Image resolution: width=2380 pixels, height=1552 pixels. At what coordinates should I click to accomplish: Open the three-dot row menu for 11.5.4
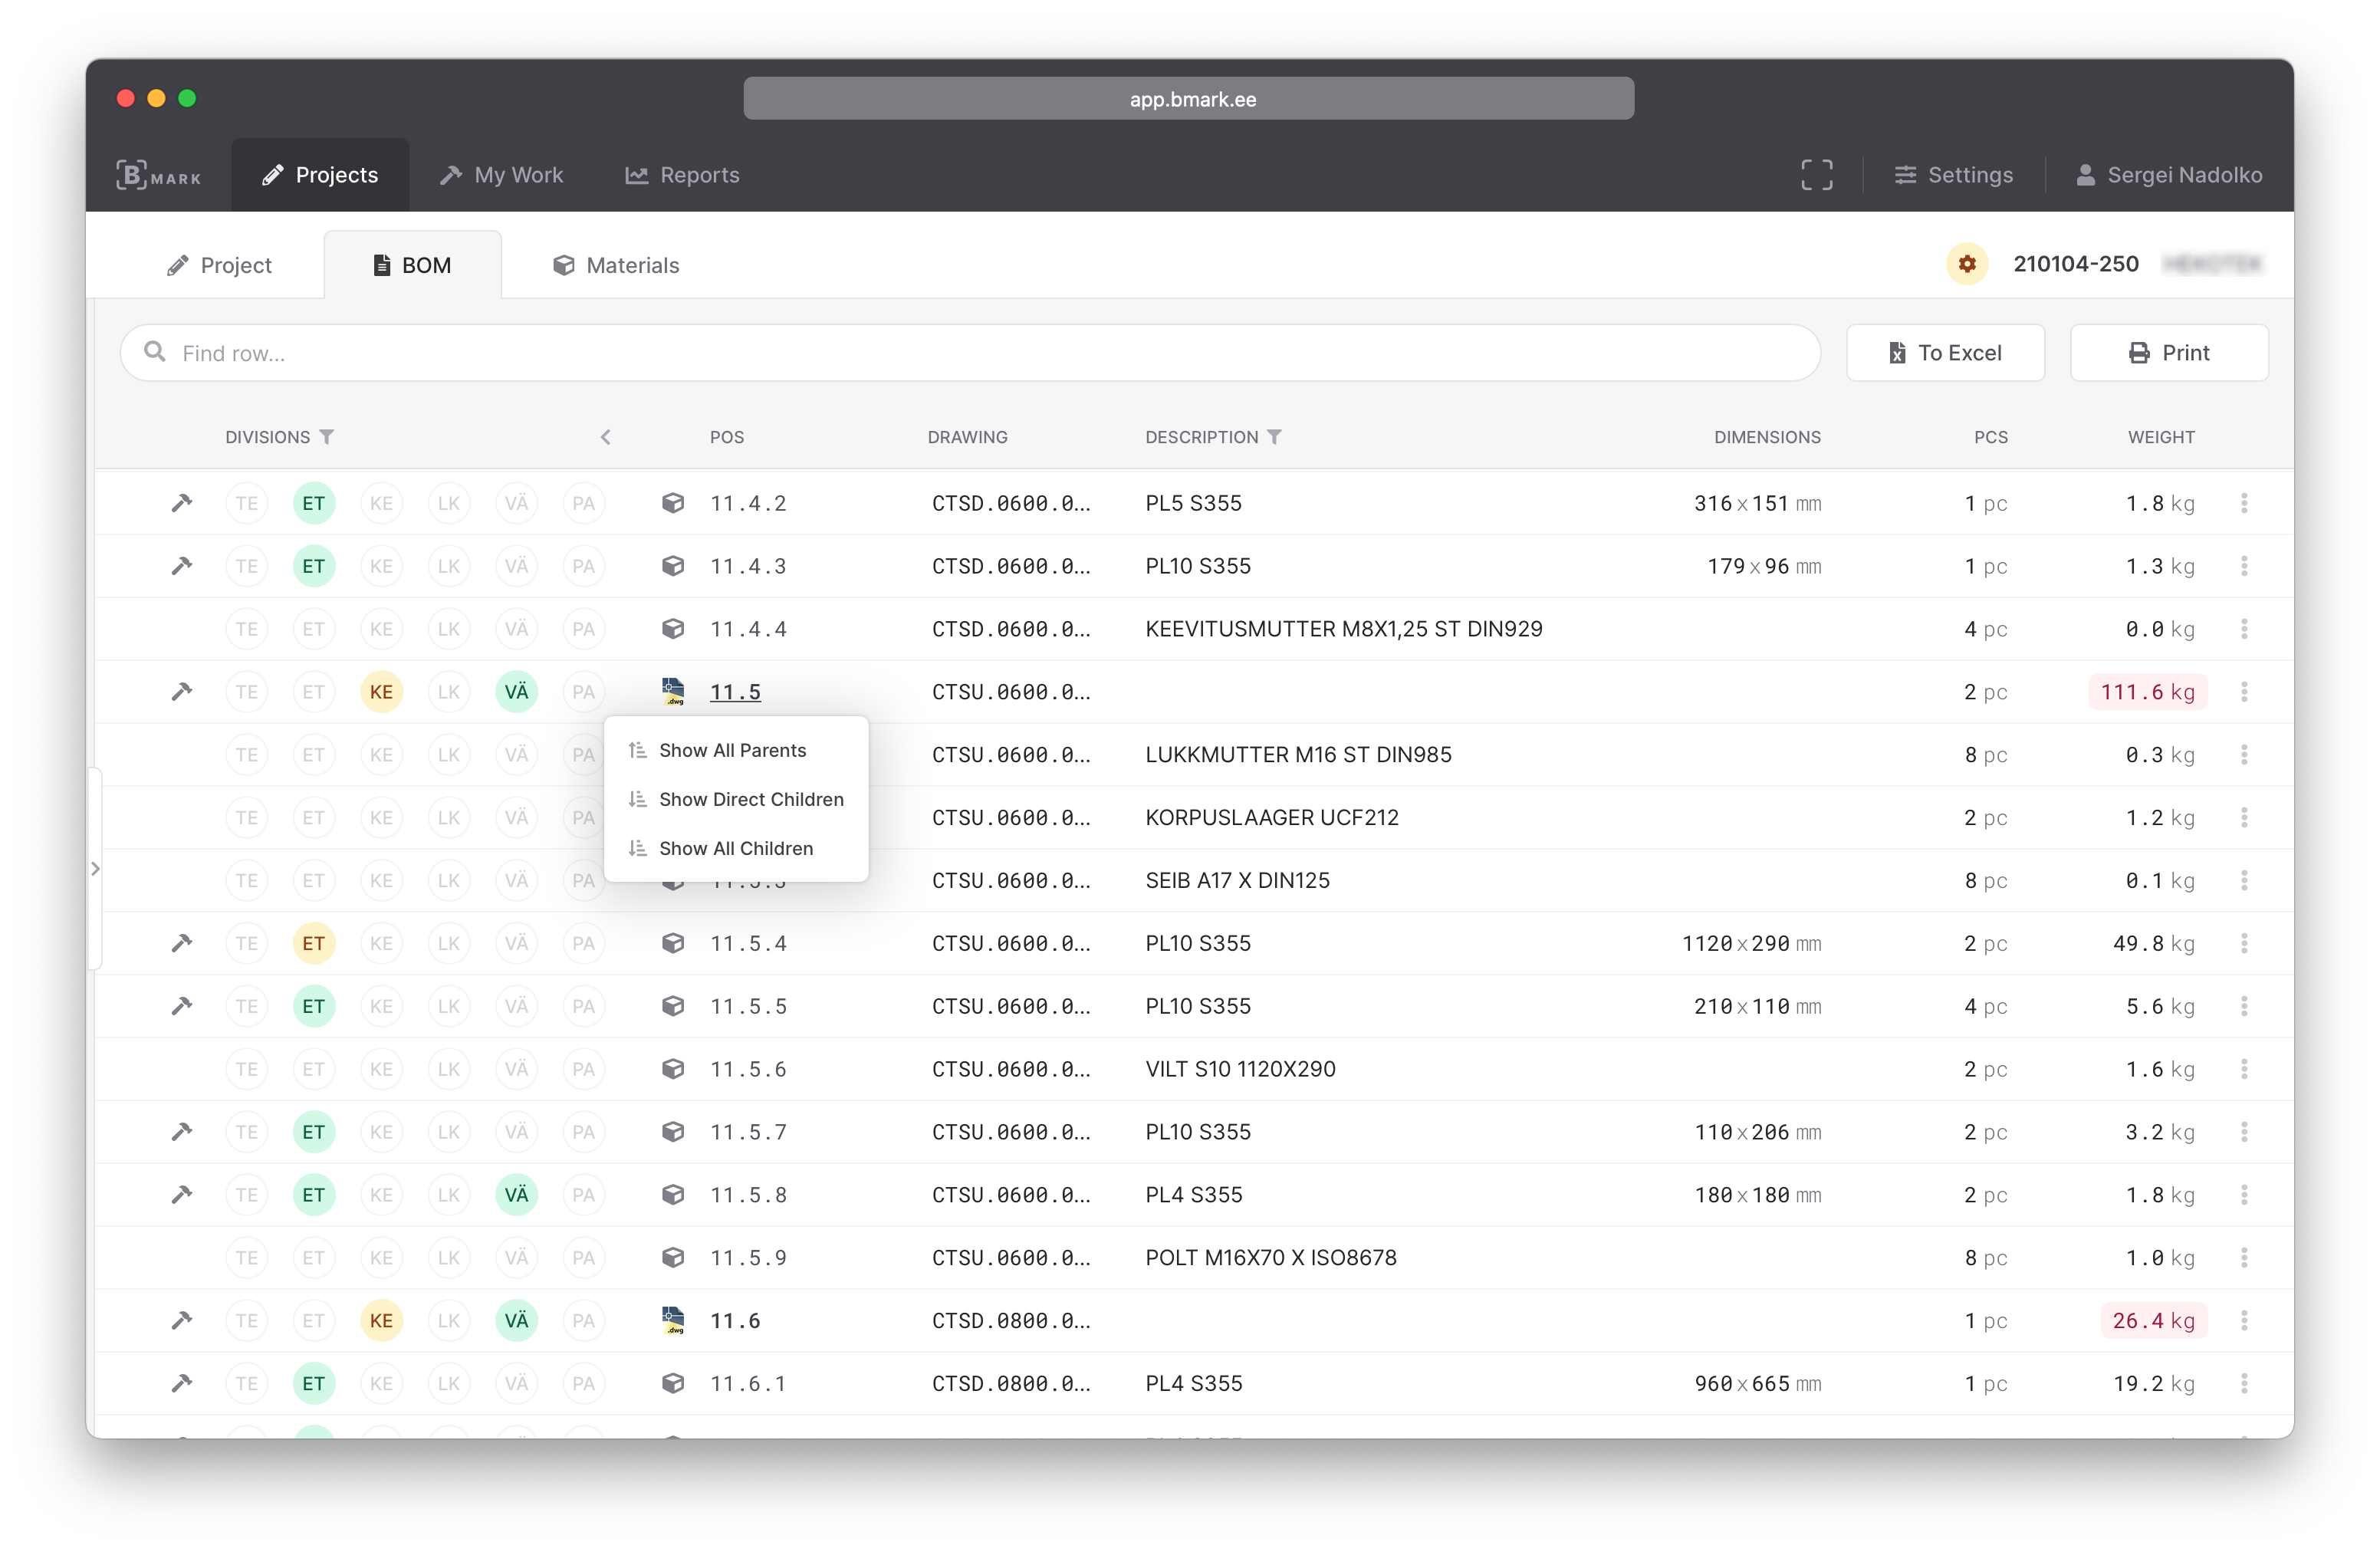pos(2244,942)
